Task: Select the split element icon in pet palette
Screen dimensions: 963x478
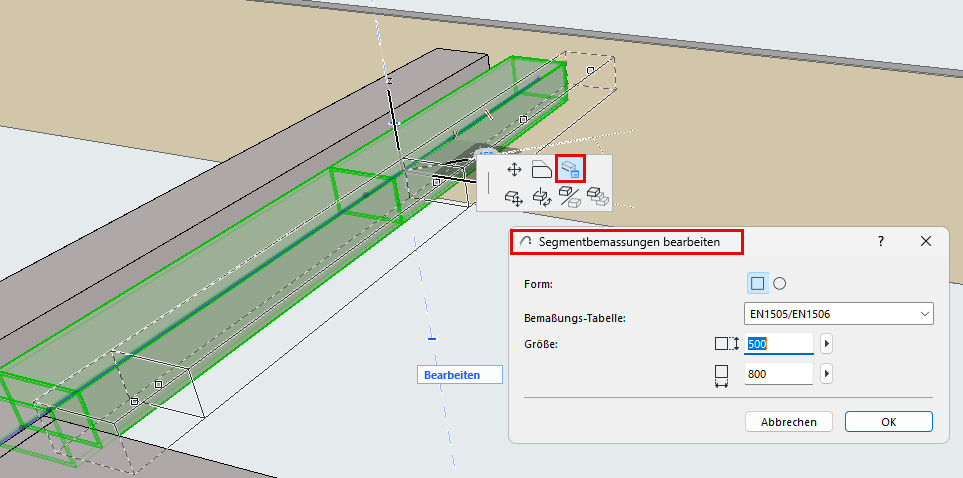Action: (569, 197)
